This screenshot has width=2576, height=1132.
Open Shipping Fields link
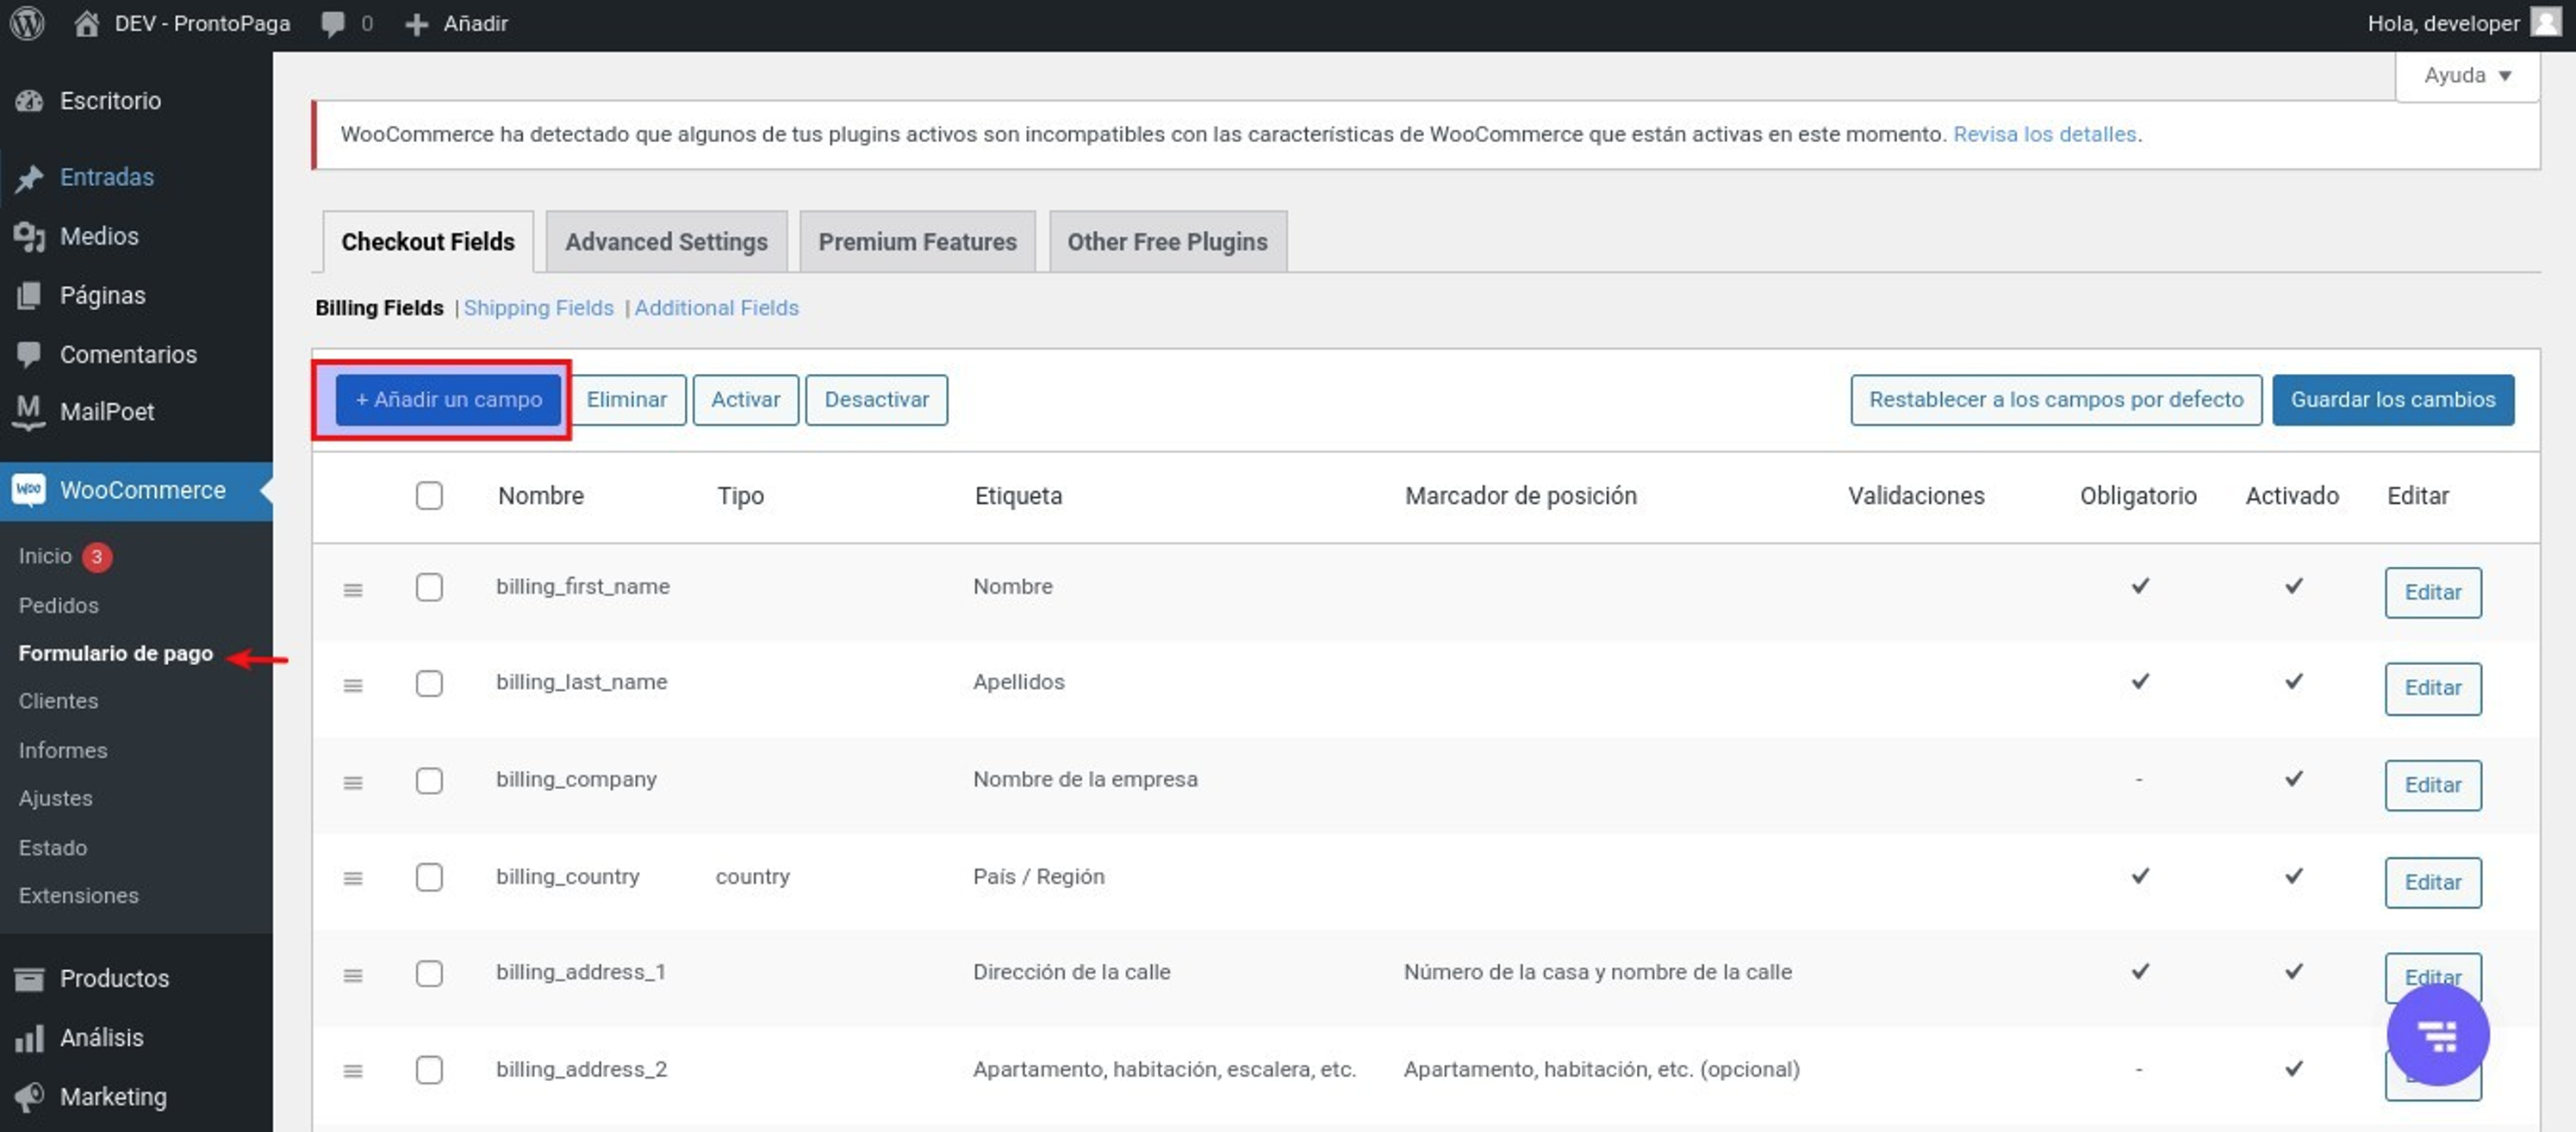click(538, 308)
